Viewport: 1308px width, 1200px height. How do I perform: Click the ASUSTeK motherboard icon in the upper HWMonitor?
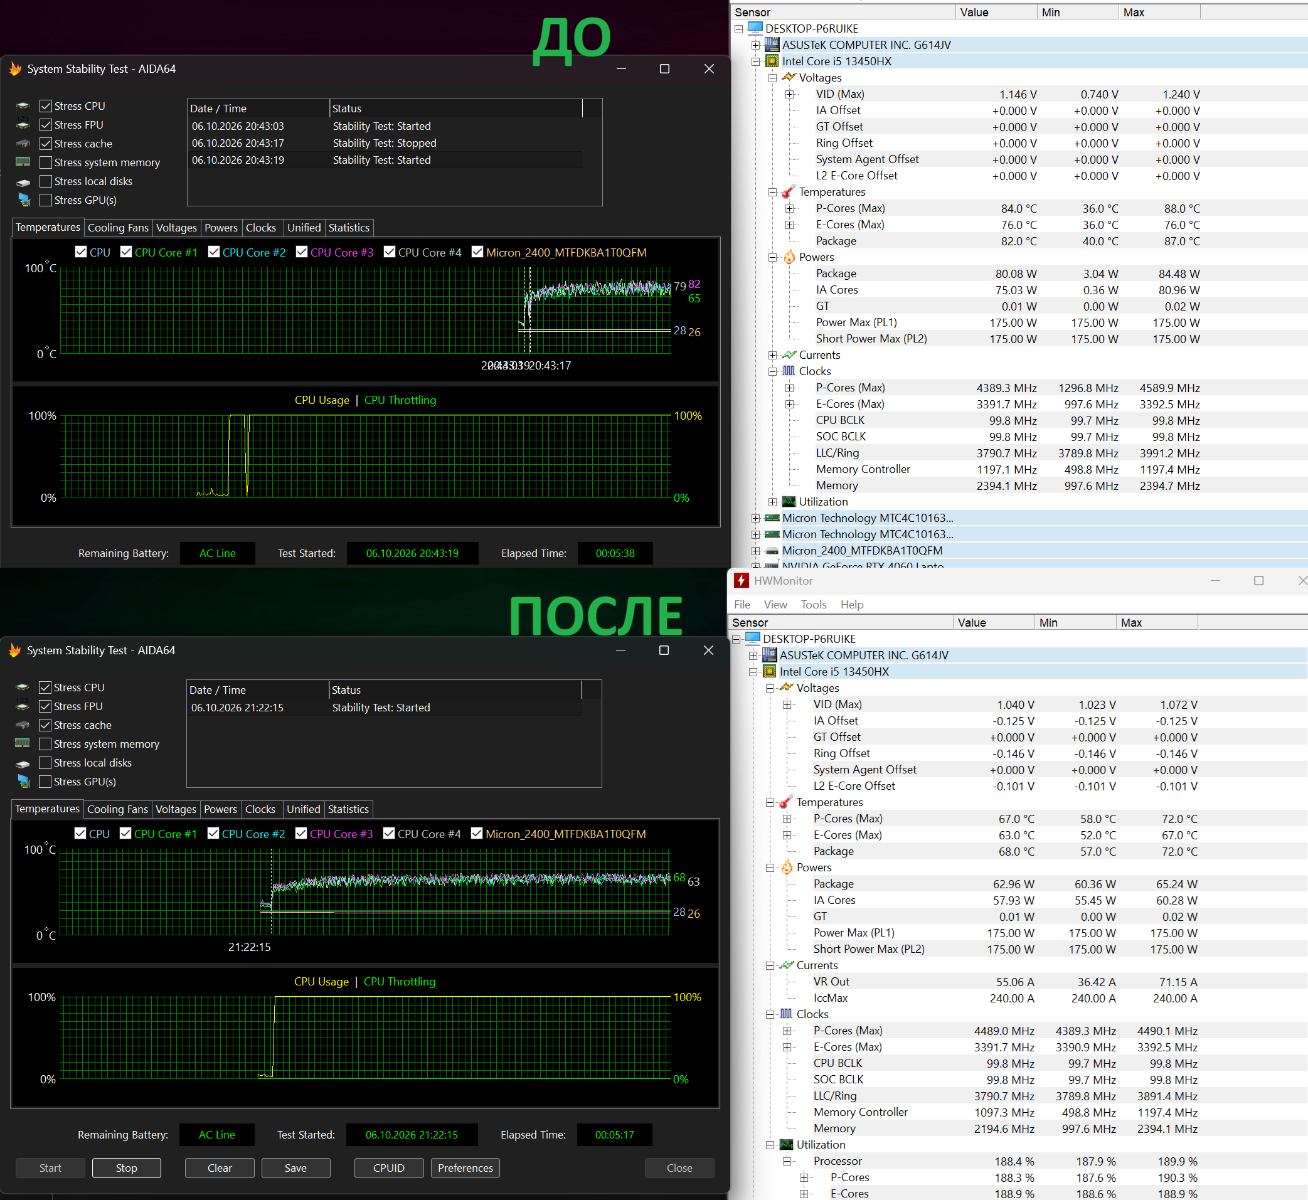(x=772, y=45)
